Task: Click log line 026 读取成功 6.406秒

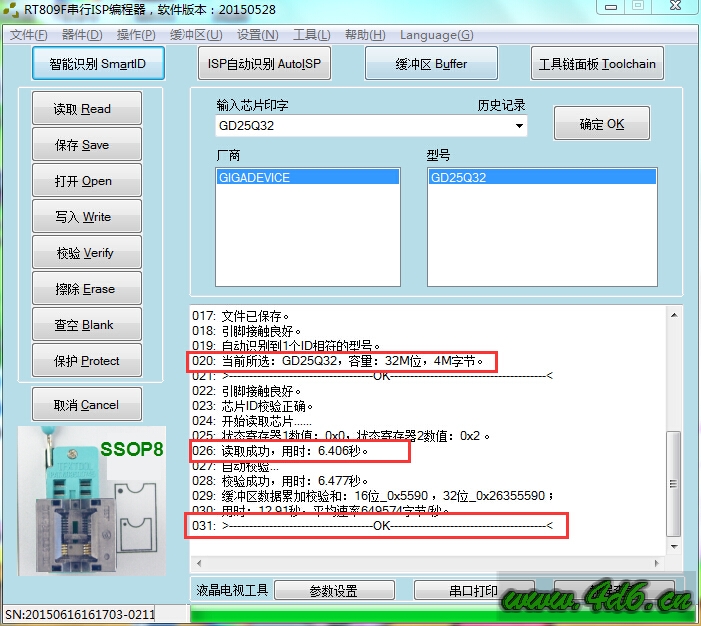Action: 280,451
